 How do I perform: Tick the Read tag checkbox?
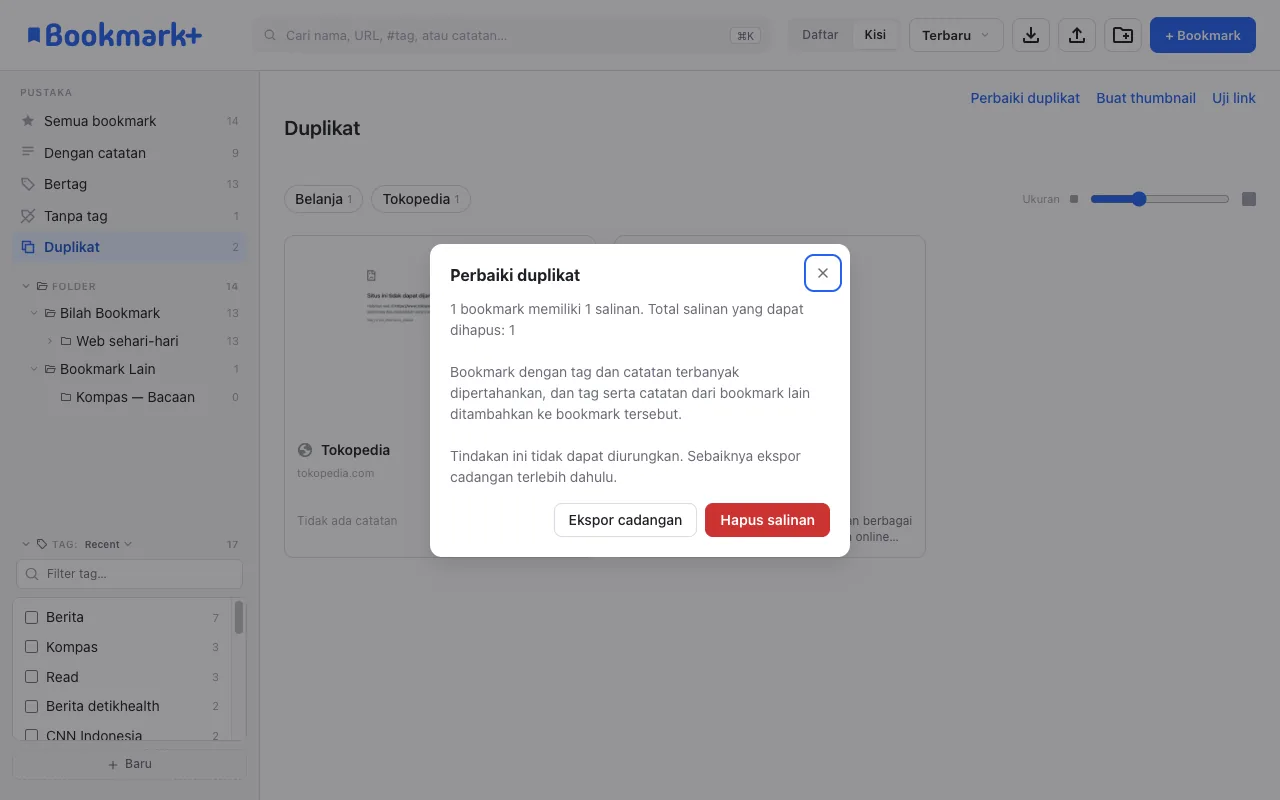[31, 677]
